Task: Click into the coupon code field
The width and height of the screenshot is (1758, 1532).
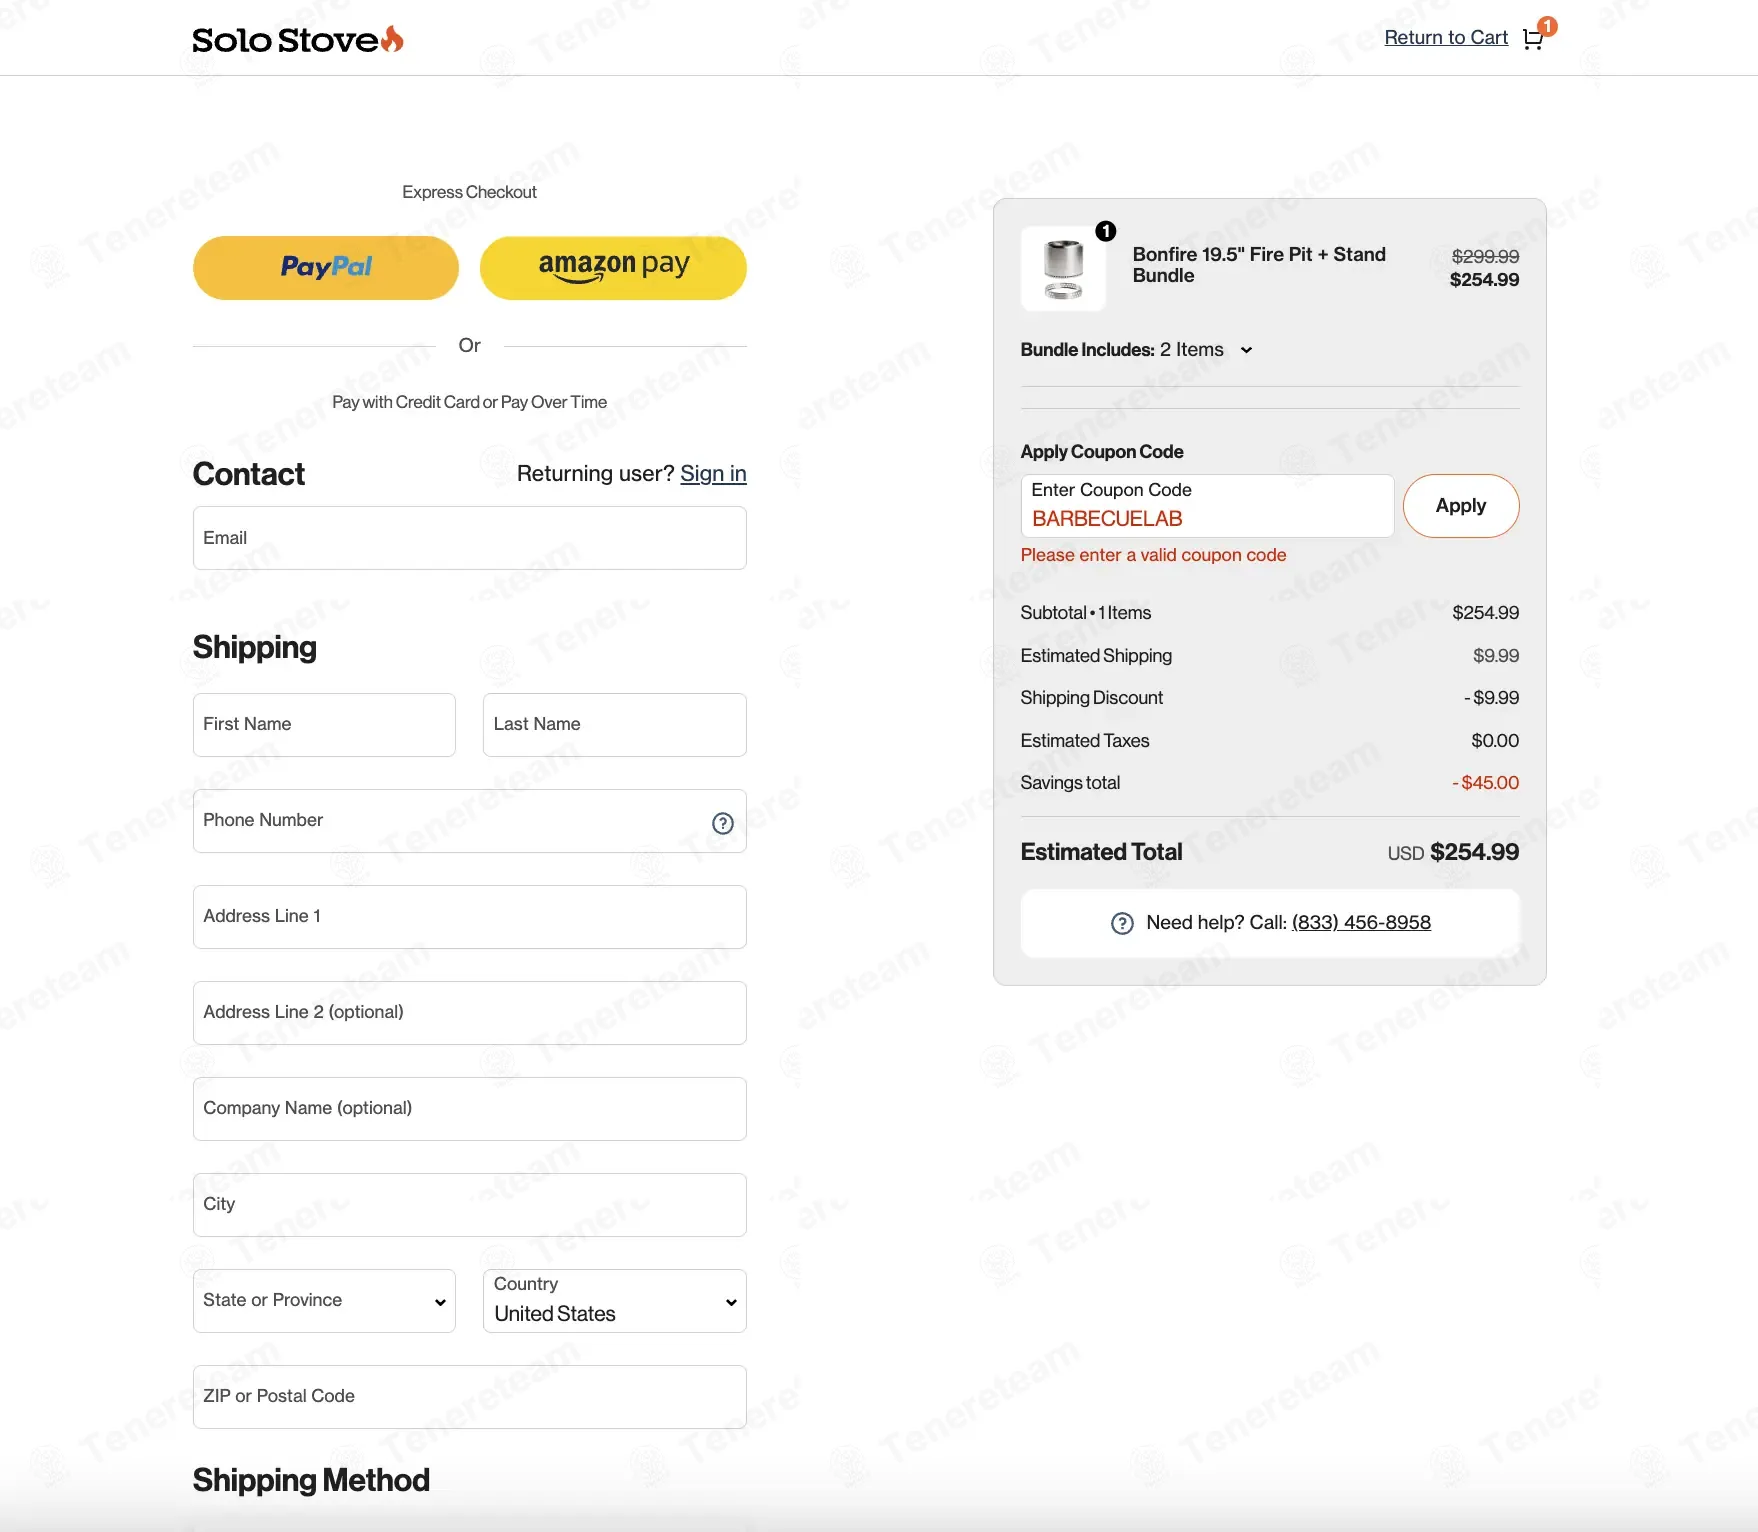Action: click(1207, 506)
